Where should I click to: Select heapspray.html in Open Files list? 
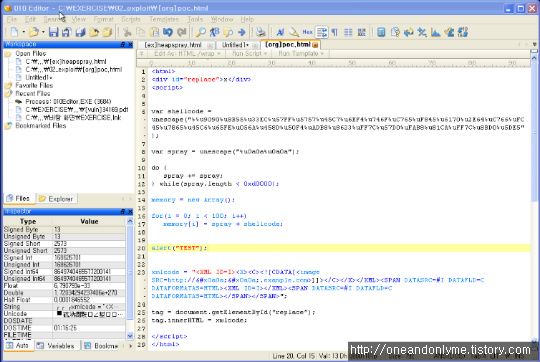tap(66, 62)
